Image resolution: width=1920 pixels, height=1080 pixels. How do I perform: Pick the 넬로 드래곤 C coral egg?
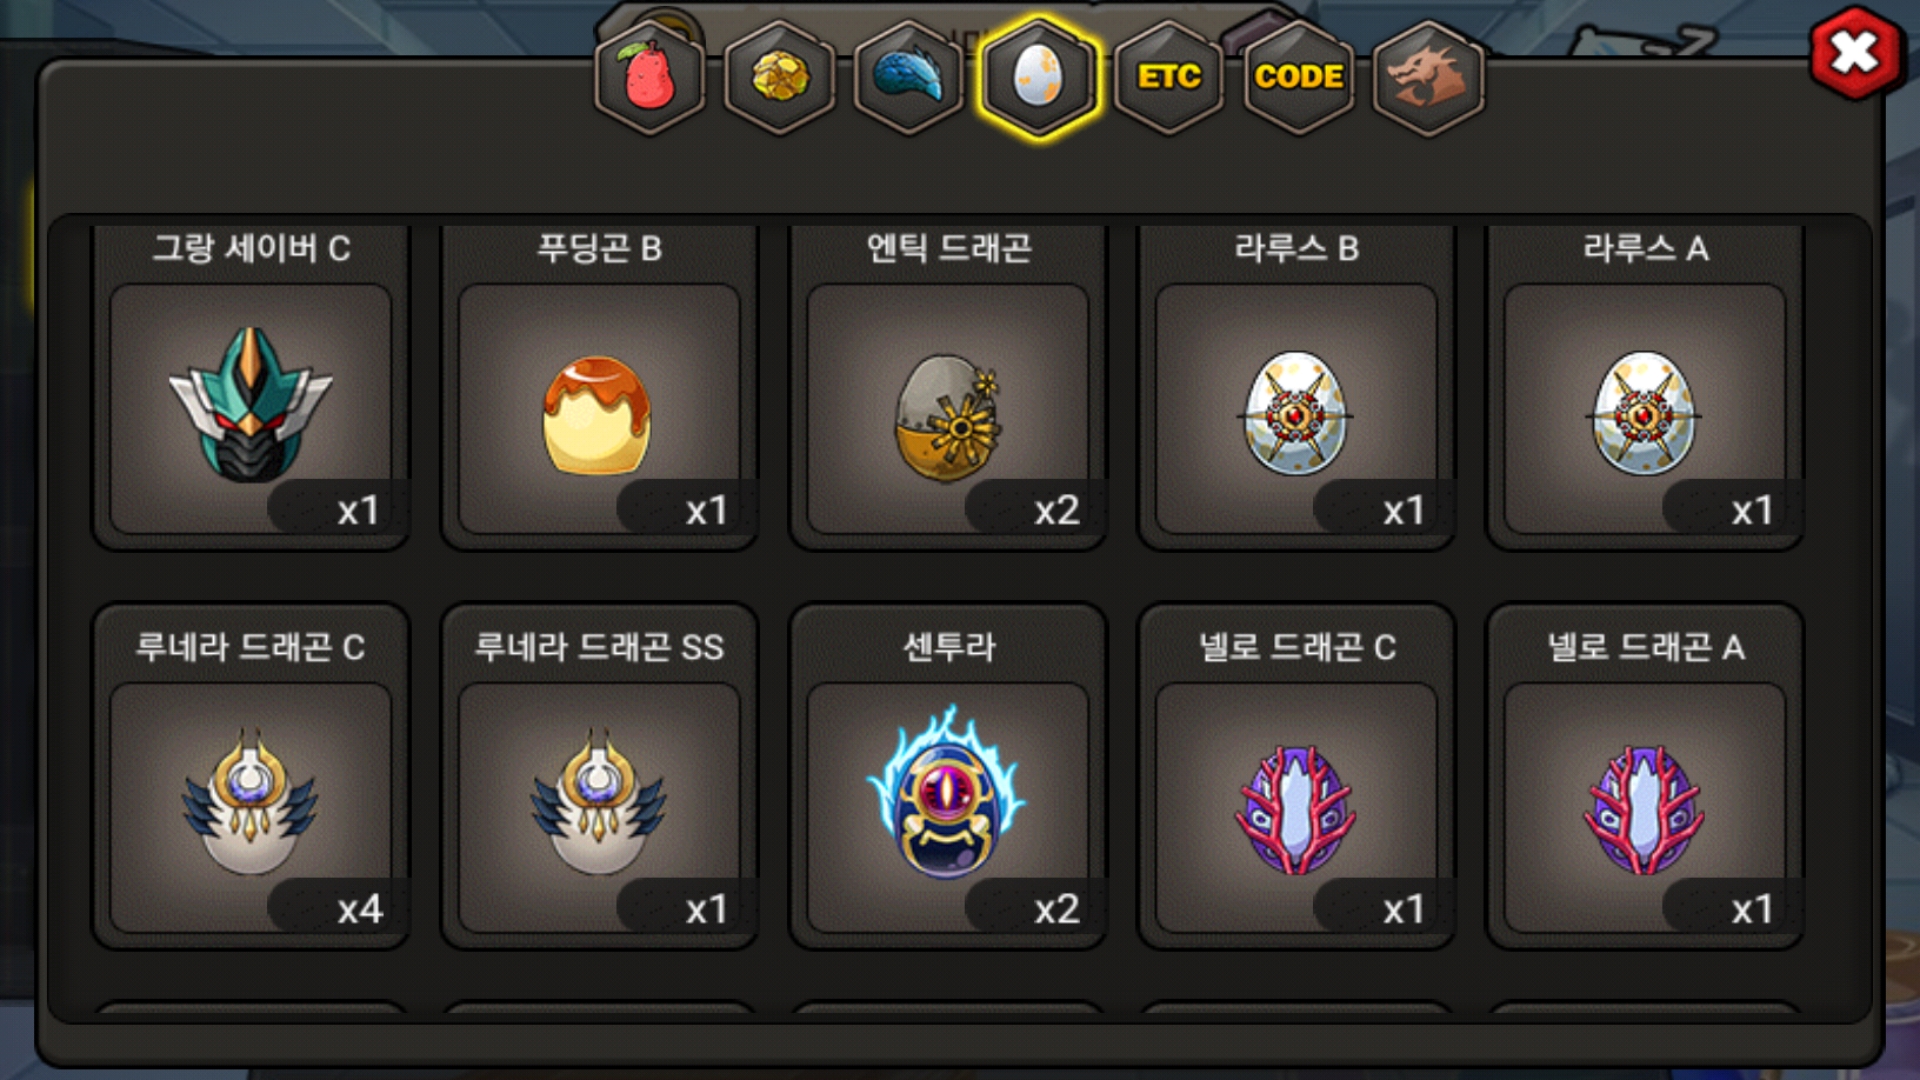[x=1297, y=807]
